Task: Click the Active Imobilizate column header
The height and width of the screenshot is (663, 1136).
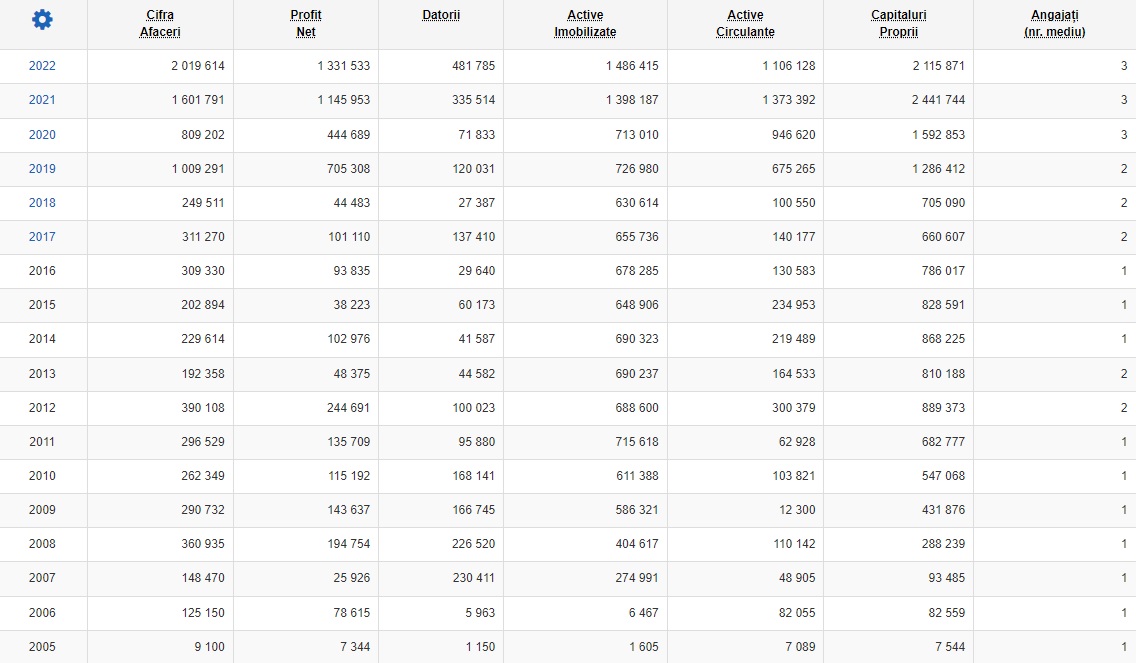Action: 585,24
